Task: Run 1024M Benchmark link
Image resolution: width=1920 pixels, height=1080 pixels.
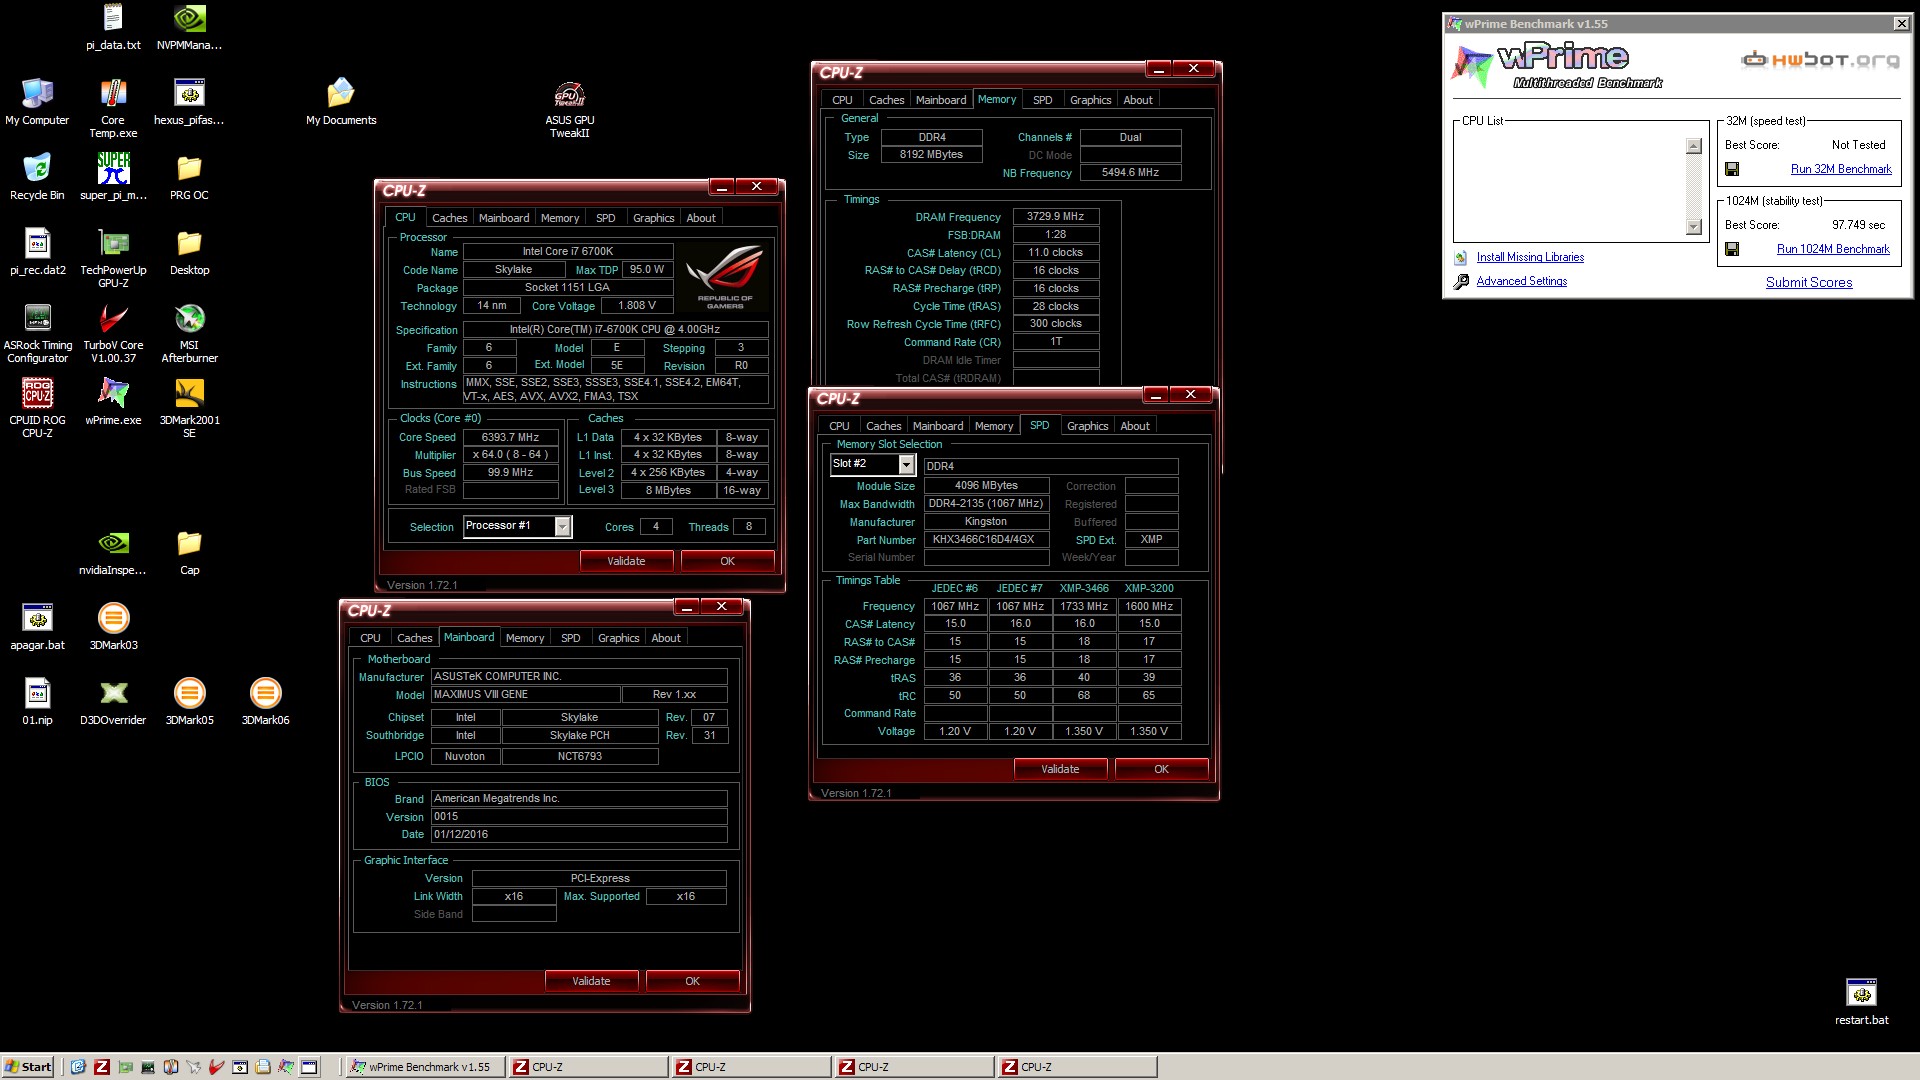Action: 1833,249
